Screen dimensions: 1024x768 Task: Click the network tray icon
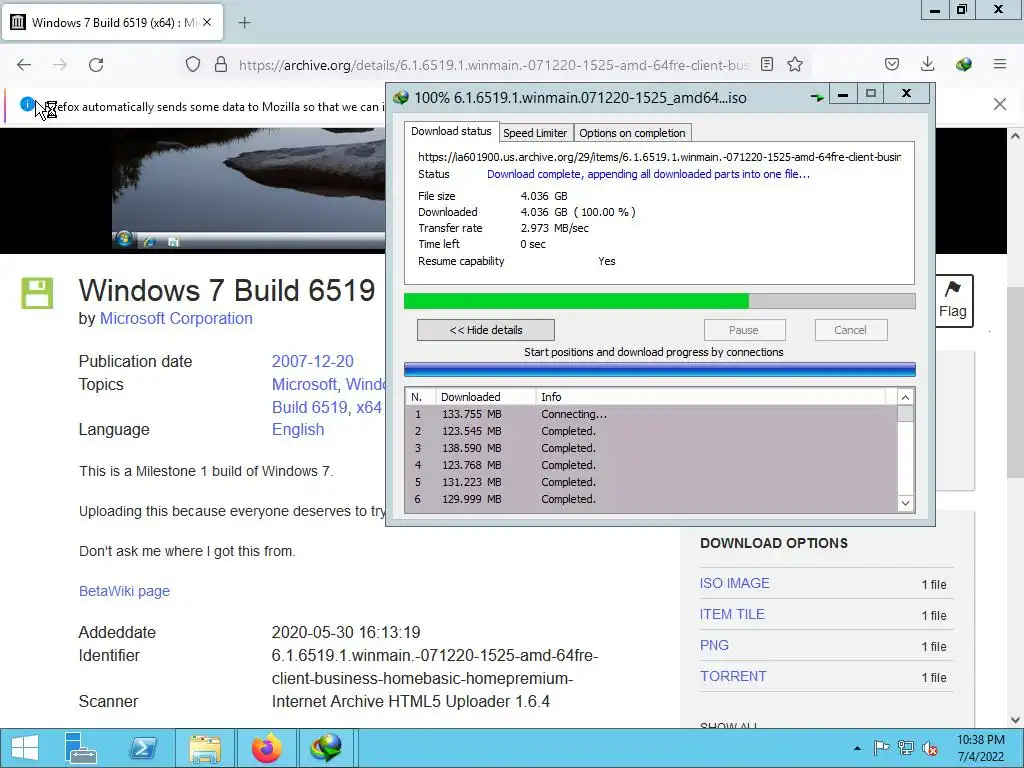(x=906, y=748)
